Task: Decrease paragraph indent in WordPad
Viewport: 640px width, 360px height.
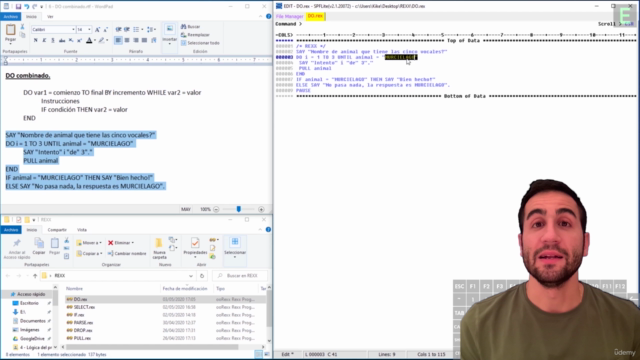Action: pyautogui.click(x=118, y=29)
